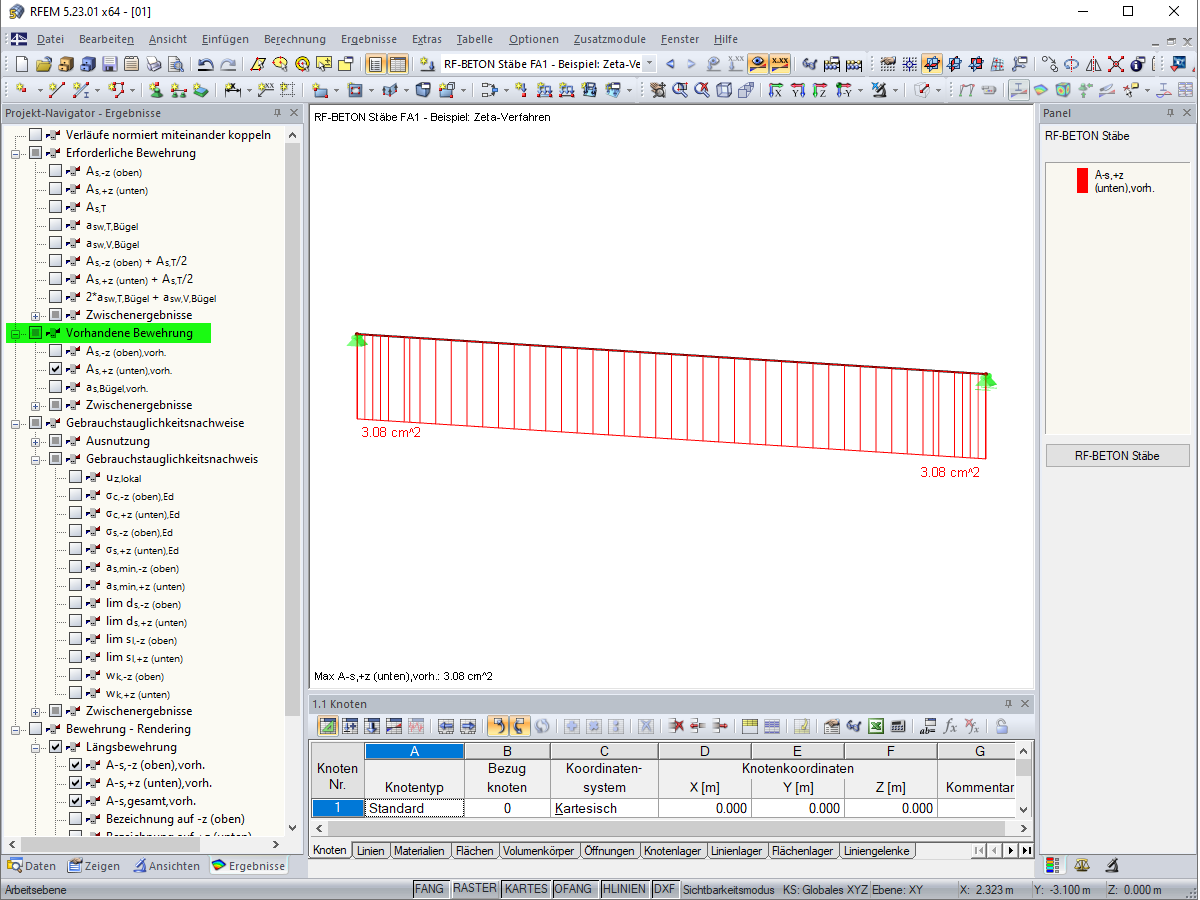Image resolution: width=1200 pixels, height=900 pixels.
Task: Click the Knotentyp cell 'Standard'
Action: (414, 808)
